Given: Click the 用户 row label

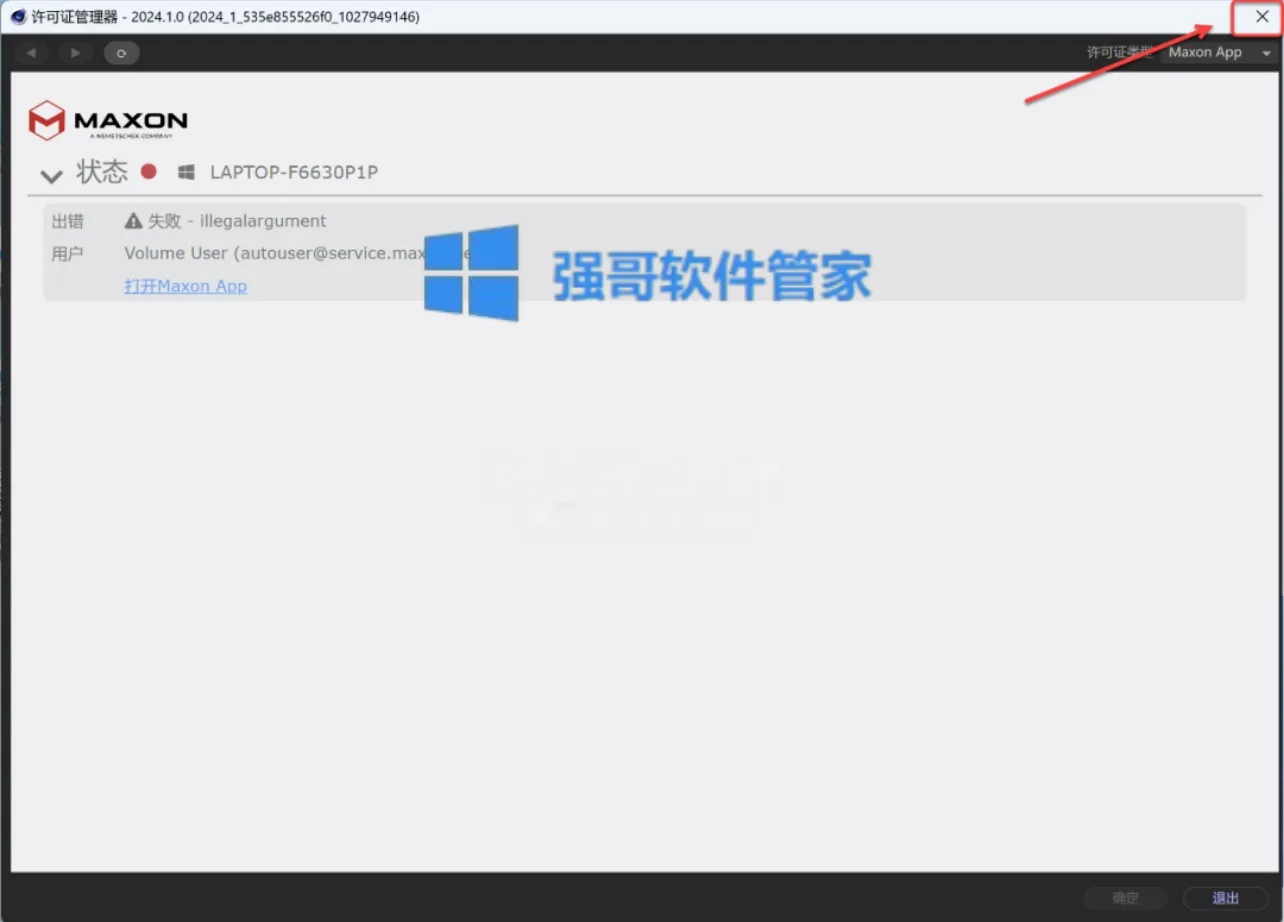Looking at the screenshot, I should point(68,254).
